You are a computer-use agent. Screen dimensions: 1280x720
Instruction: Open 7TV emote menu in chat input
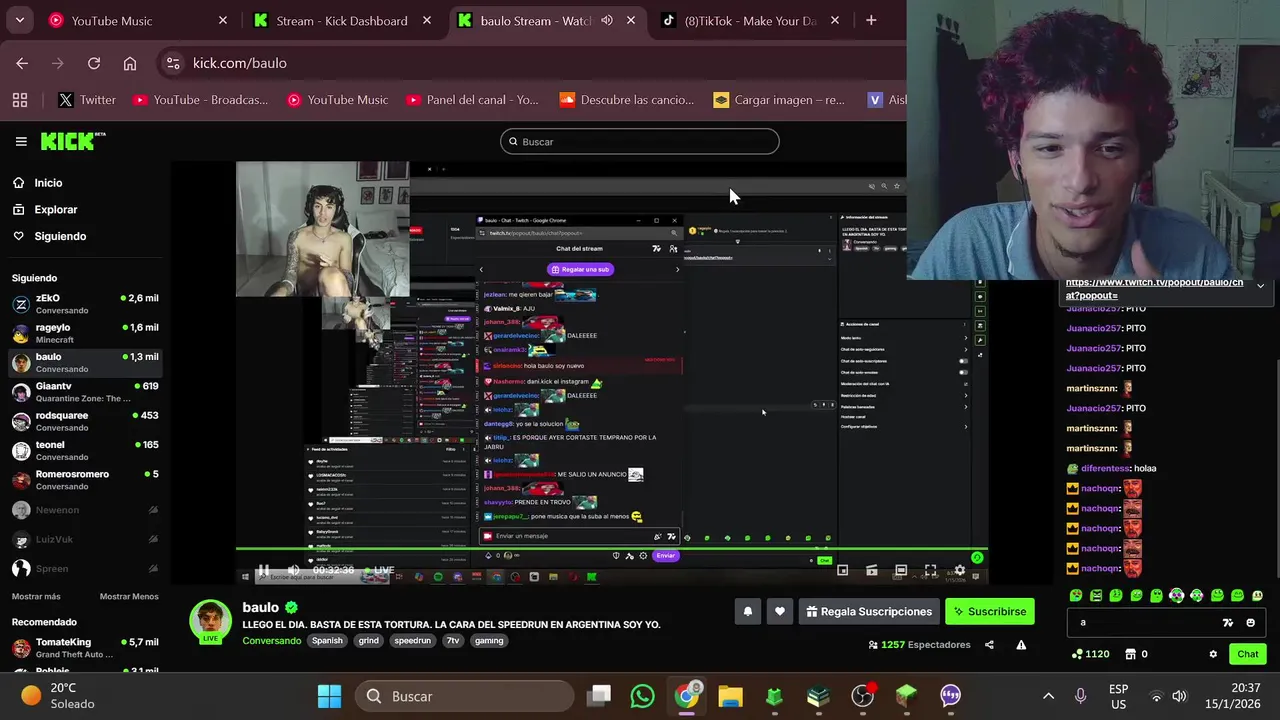pos(1228,622)
